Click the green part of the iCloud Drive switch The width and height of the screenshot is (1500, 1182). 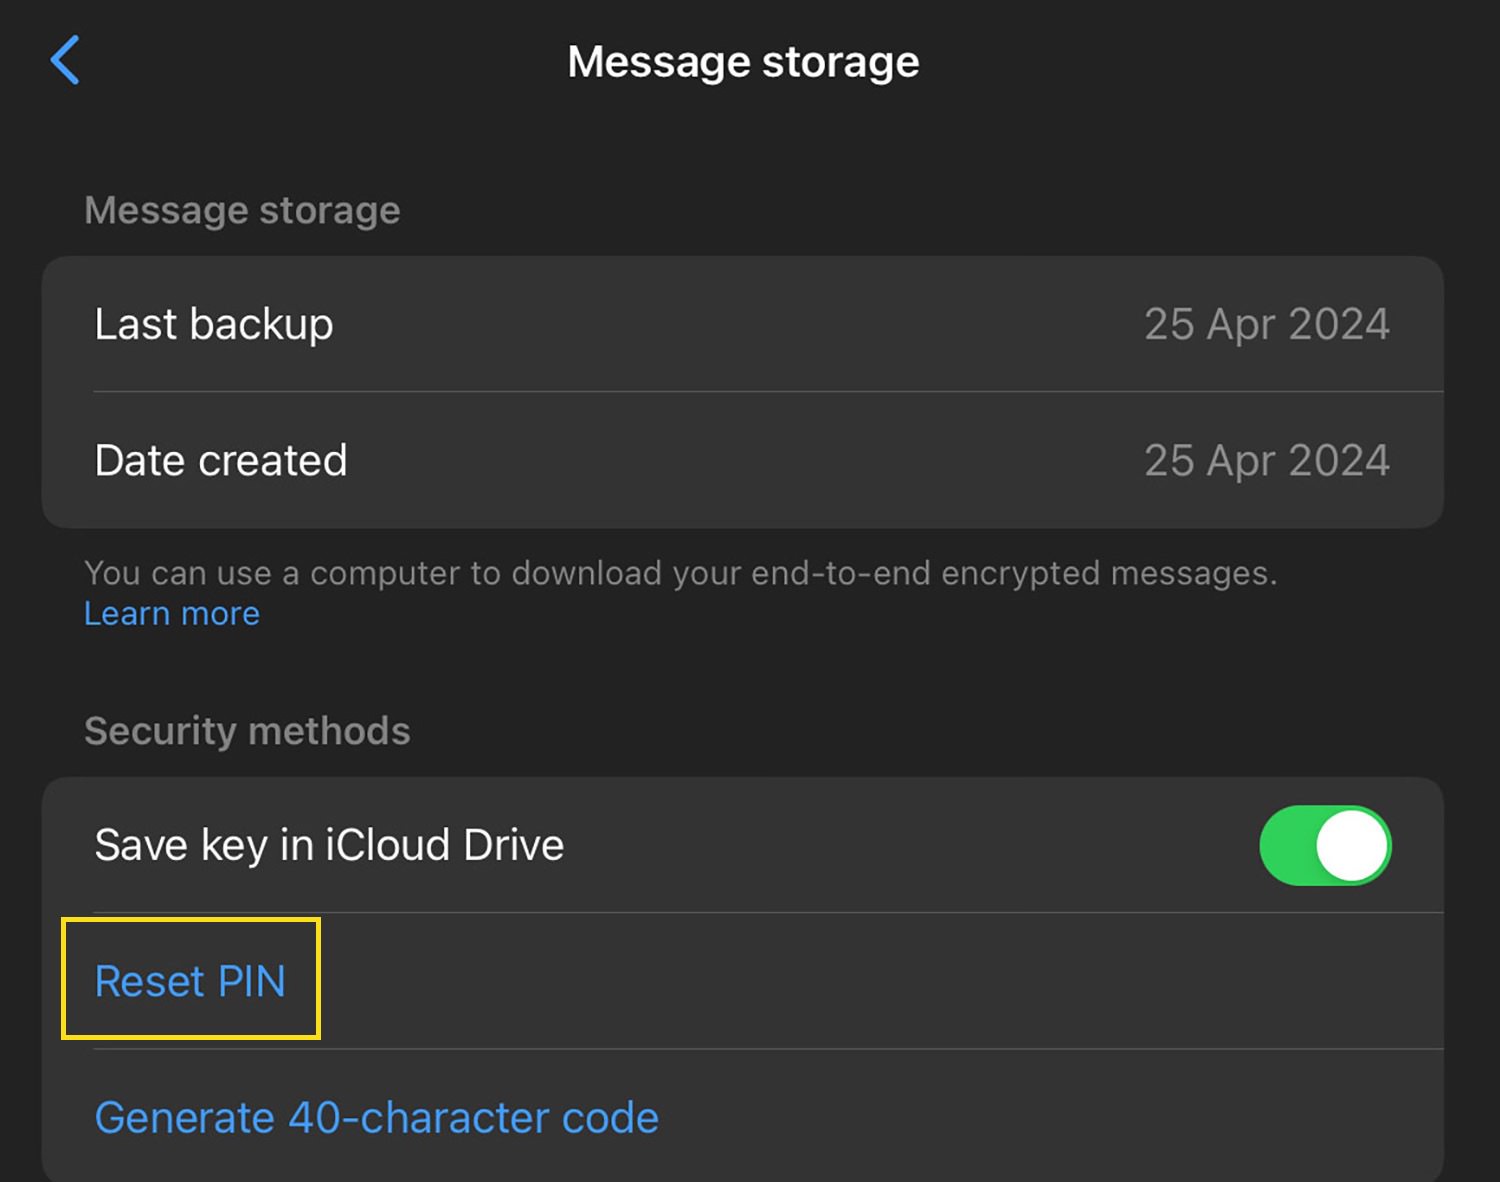point(1288,845)
